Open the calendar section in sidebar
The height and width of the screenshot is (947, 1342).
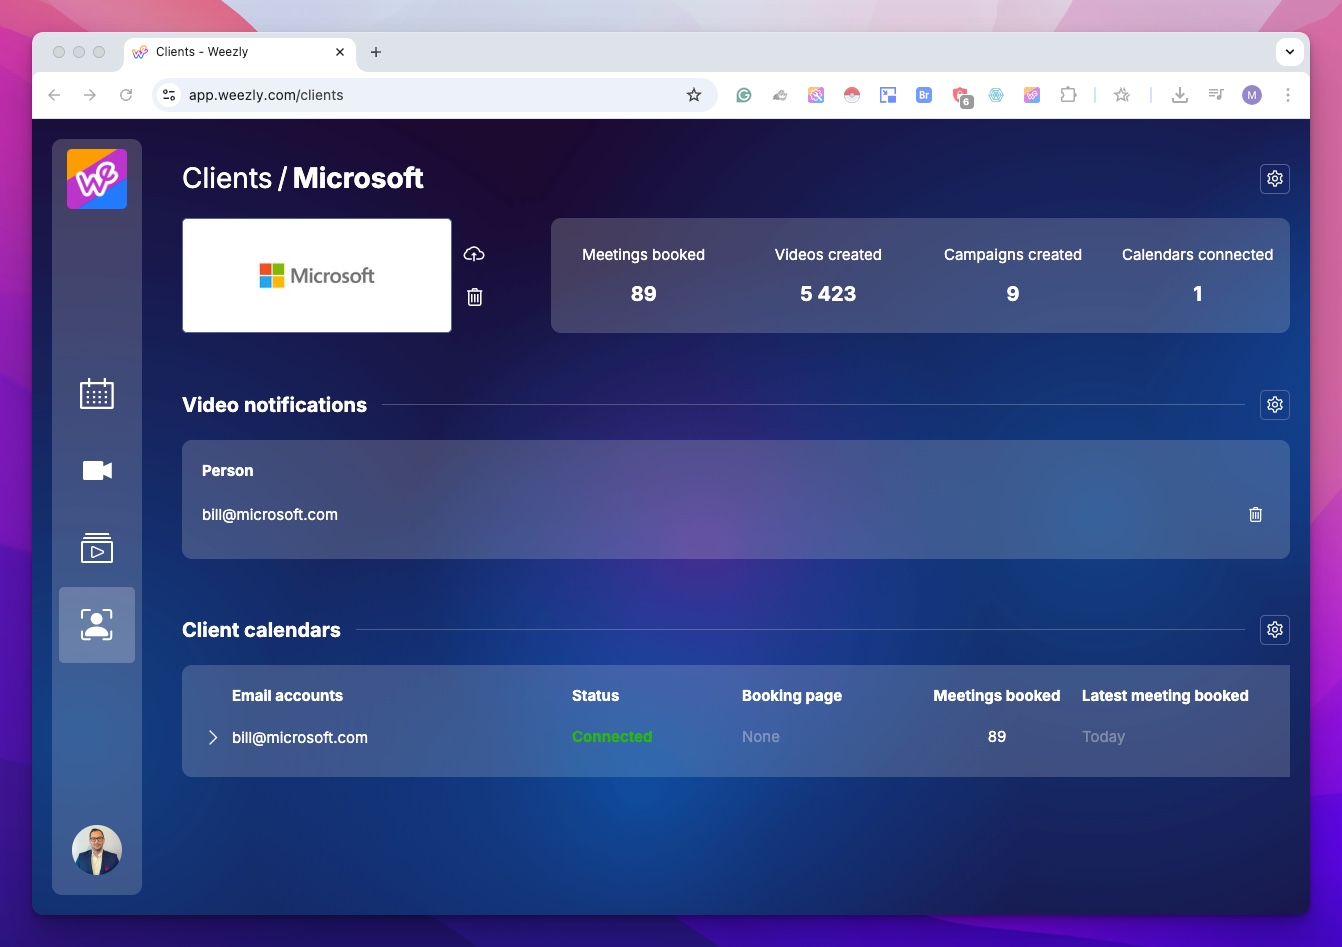(97, 394)
